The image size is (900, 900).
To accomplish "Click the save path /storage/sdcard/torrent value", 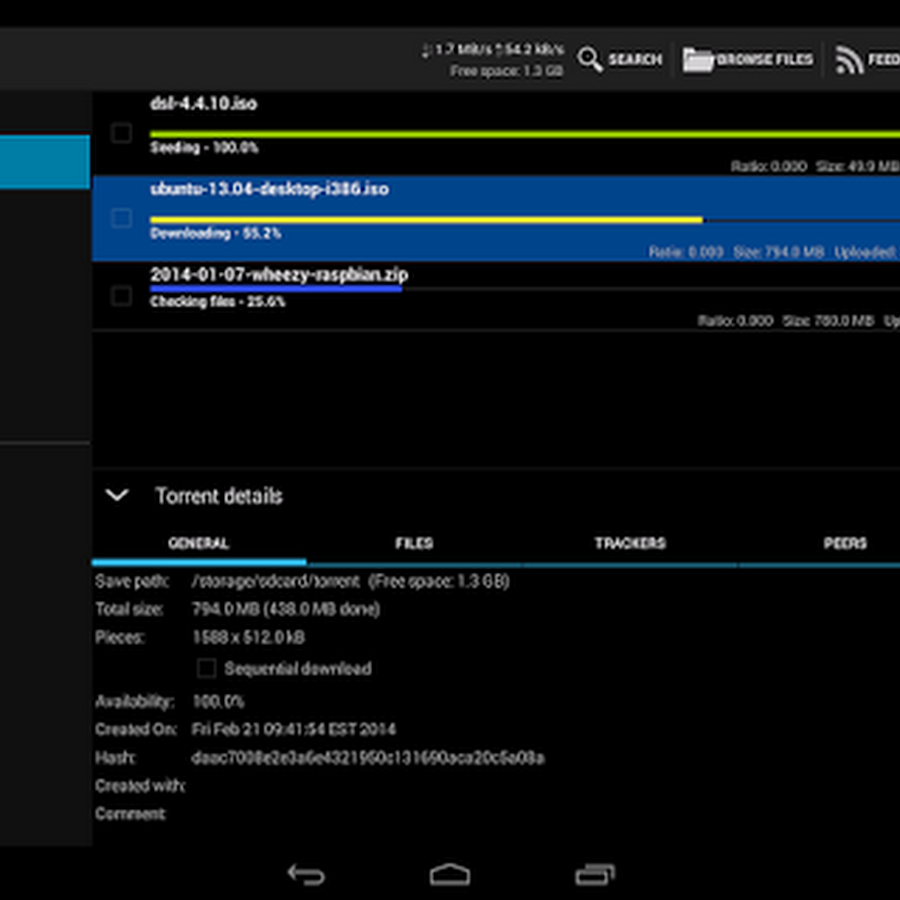I will coord(276,581).
